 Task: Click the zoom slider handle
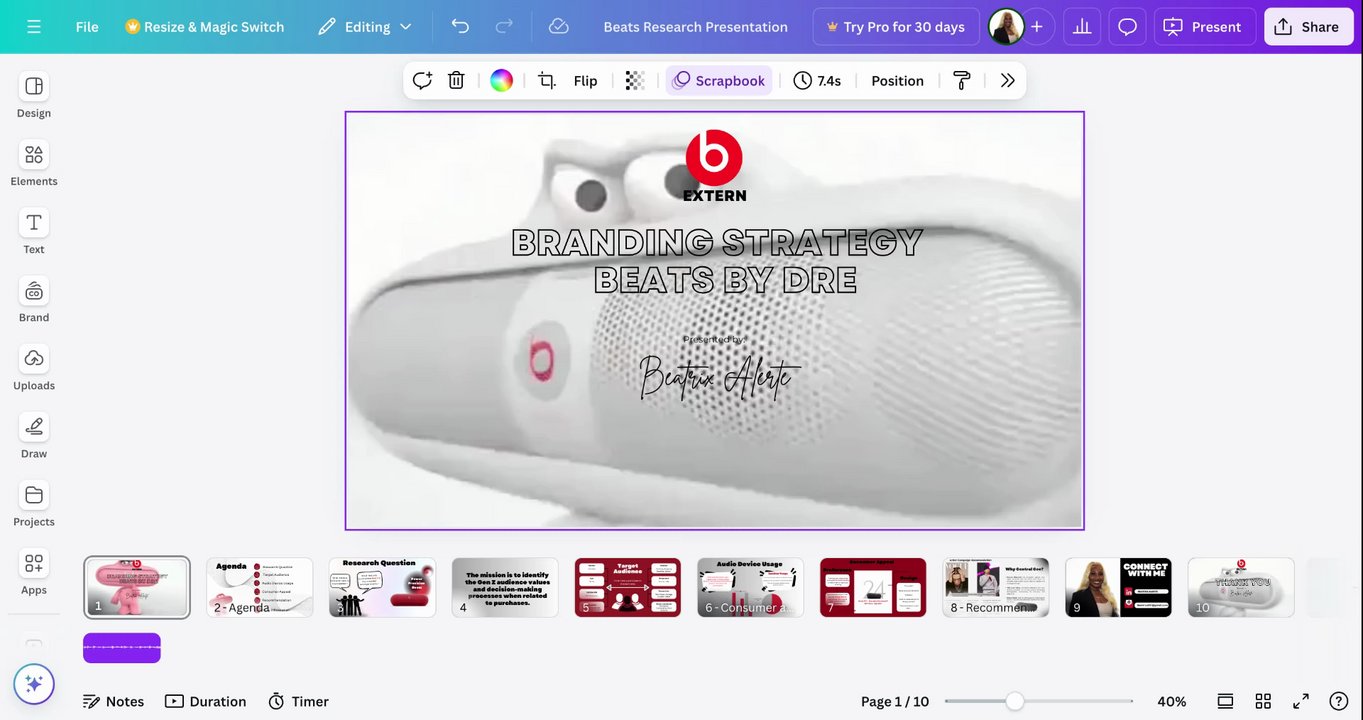[1015, 702]
